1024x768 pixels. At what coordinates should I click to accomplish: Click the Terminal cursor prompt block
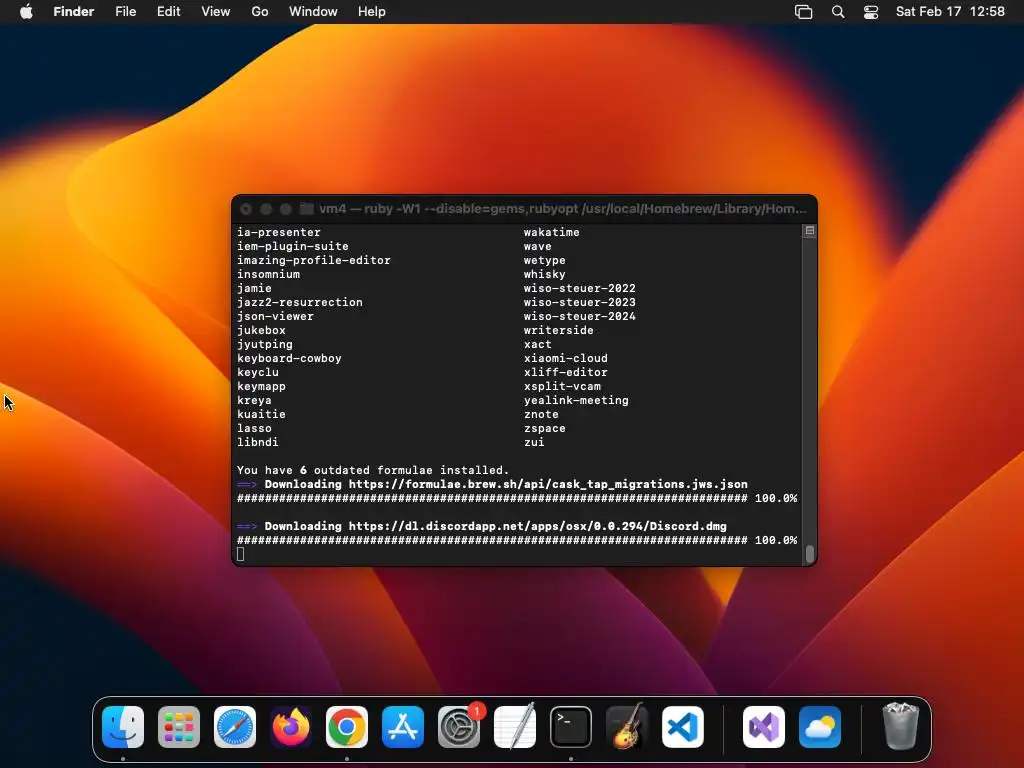[240, 554]
